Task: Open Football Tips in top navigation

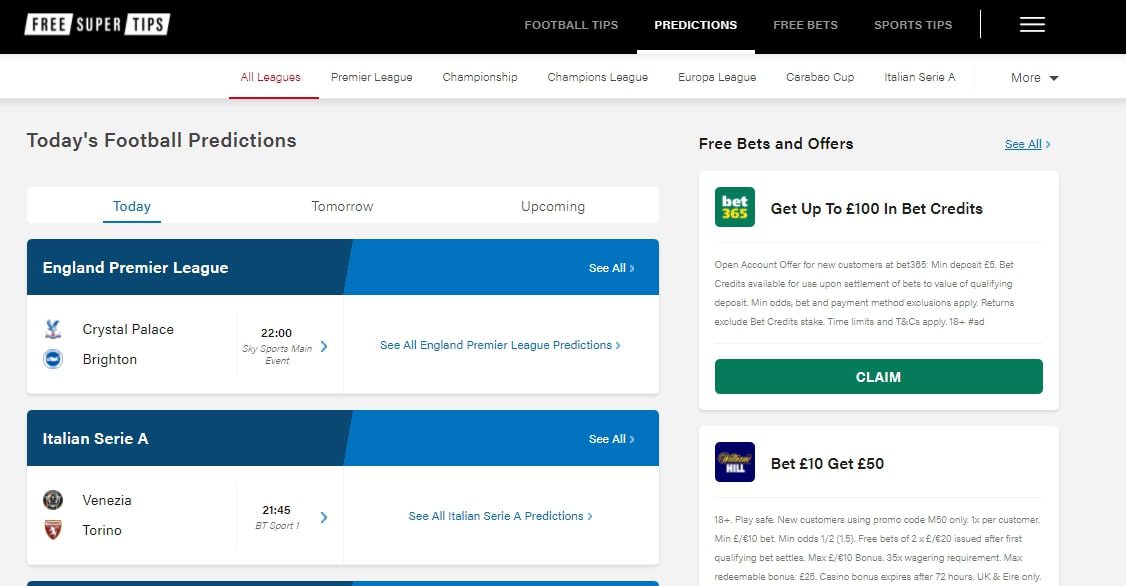Action: coord(571,24)
